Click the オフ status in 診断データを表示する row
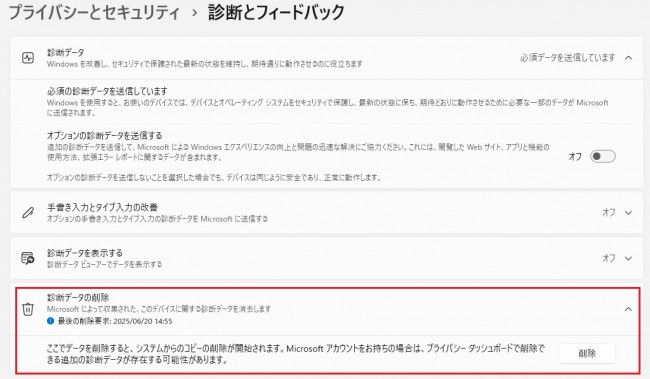The height and width of the screenshot is (379, 650). (609, 258)
